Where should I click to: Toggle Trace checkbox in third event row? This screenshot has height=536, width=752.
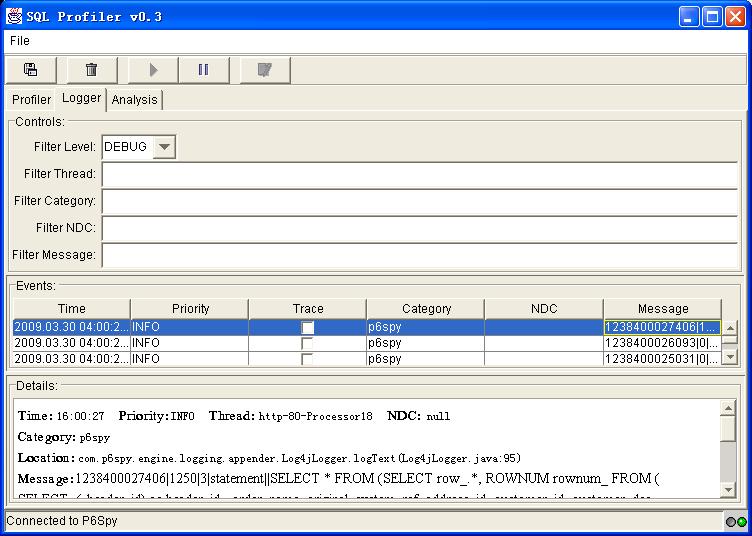click(x=308, y=358)
